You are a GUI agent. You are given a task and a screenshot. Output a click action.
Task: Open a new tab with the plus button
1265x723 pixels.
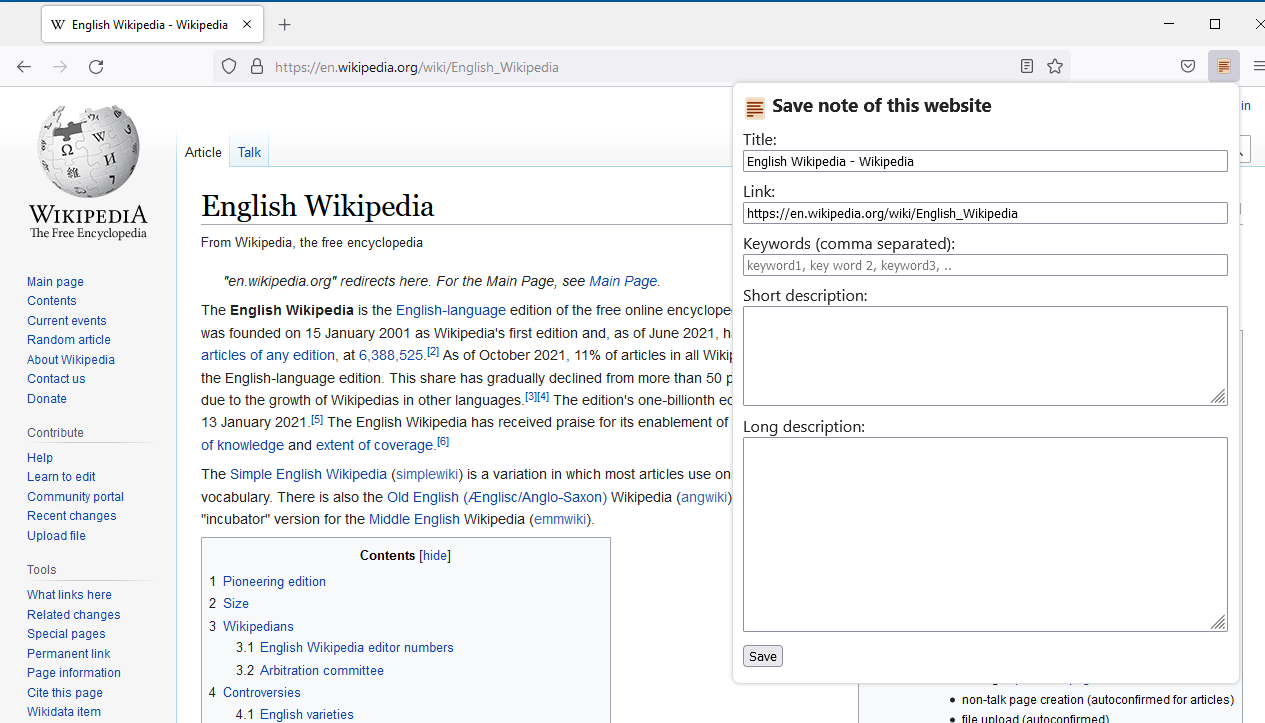(x=287, y=23)
